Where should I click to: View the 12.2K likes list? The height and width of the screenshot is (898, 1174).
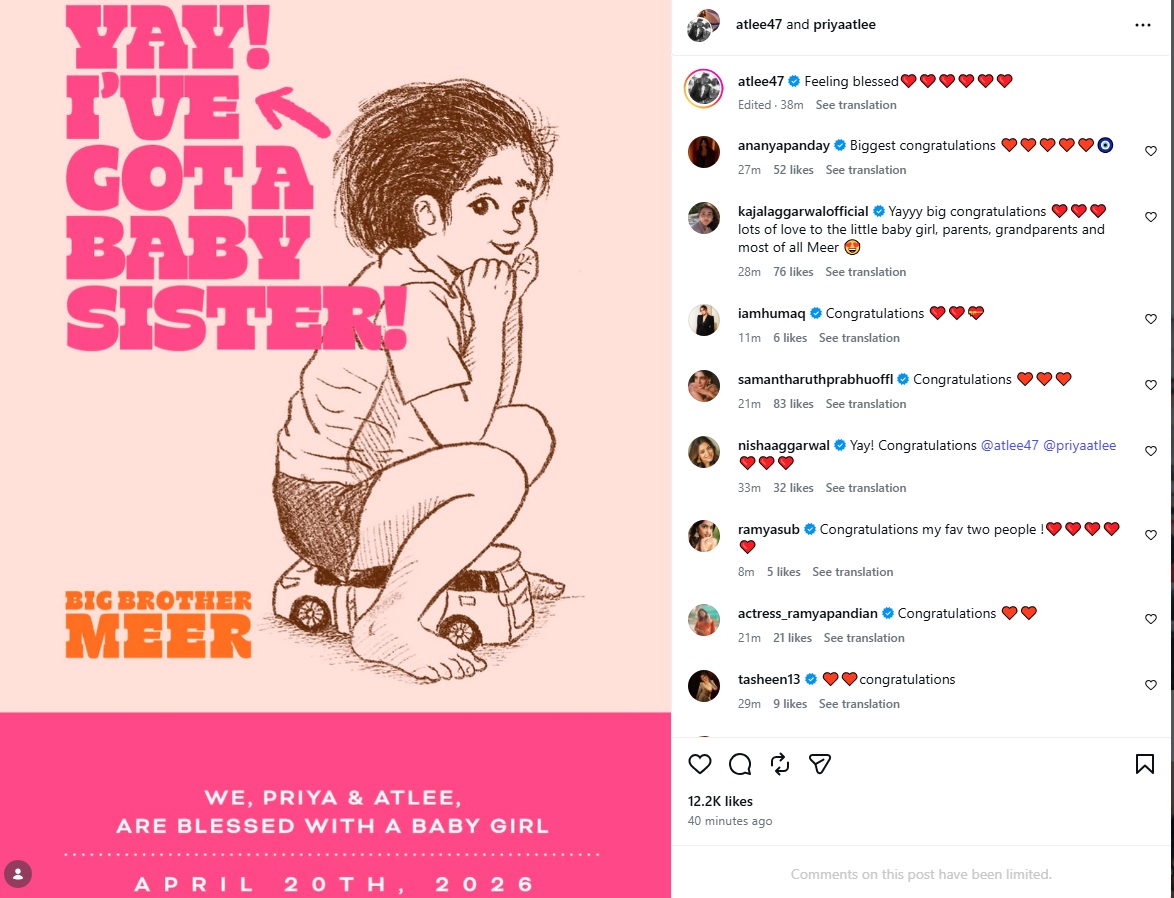click(x=720, y=801)
